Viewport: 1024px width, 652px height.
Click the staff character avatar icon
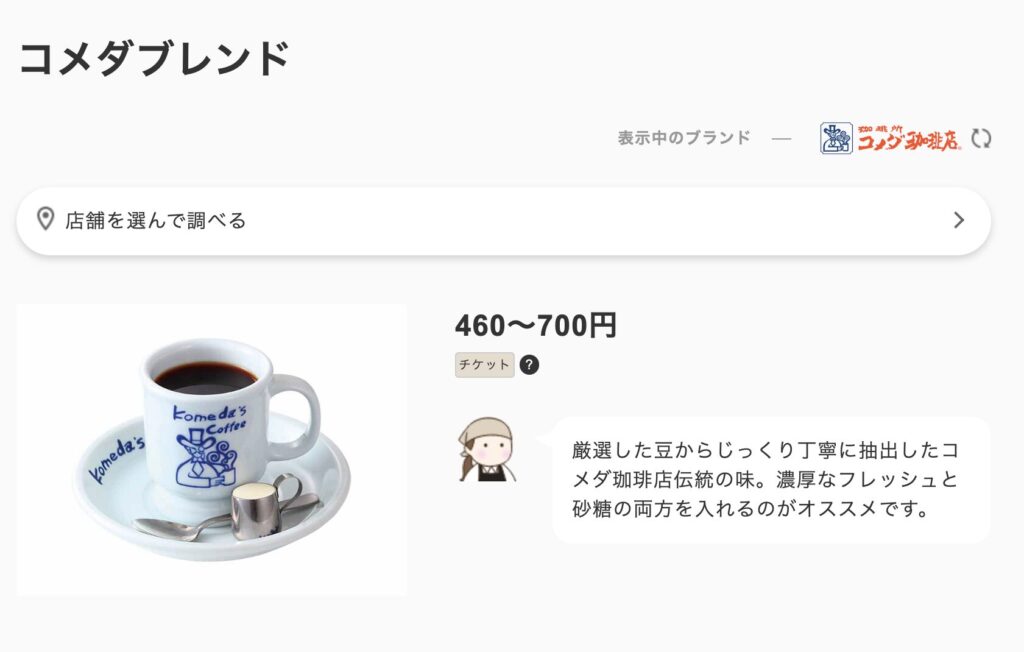click(487, 450)
